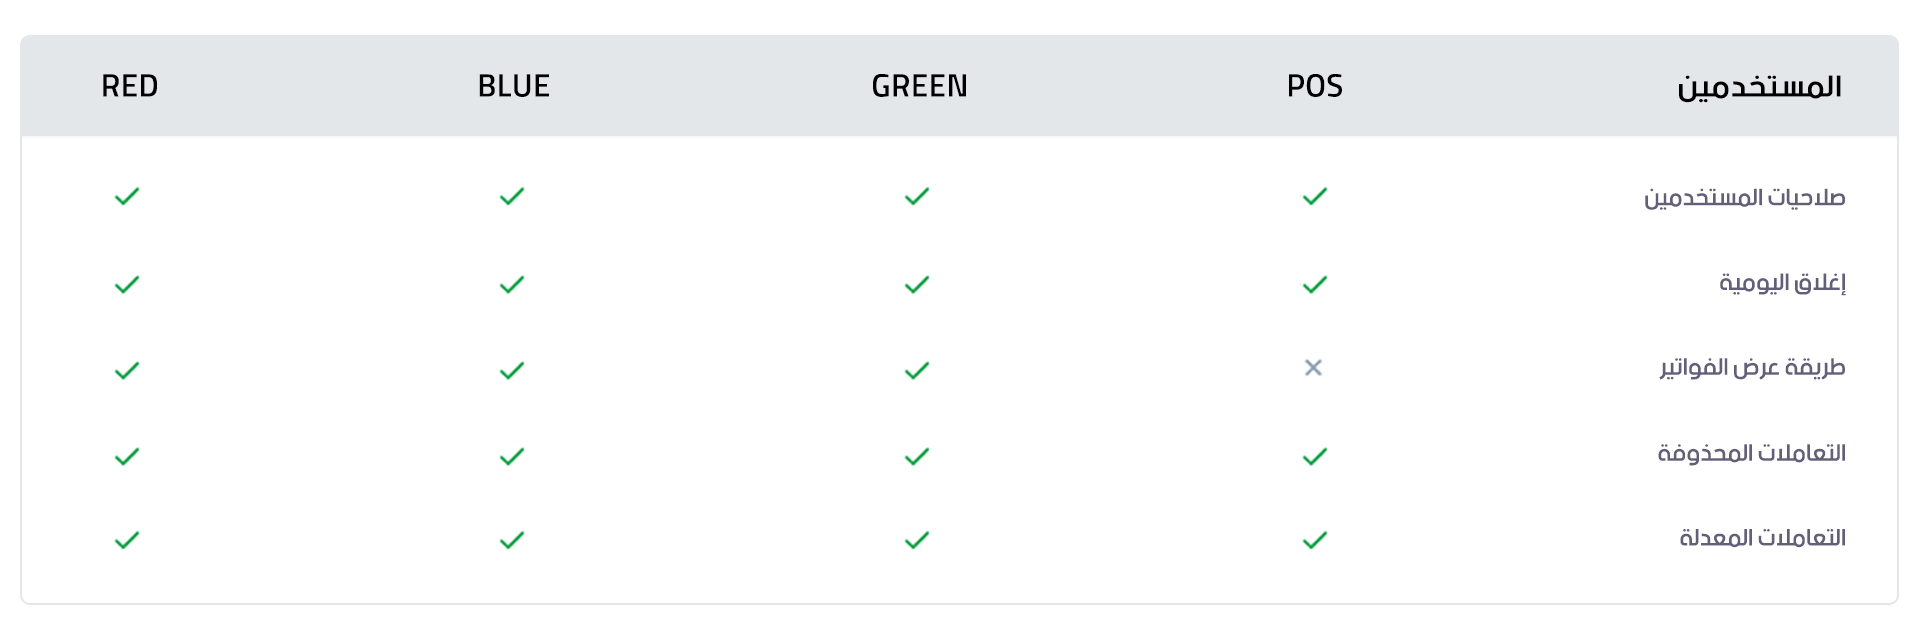The height and width of the screenshot is (628, 1920).
Task: Select the BLUE column header
Action: pos(514,86)
